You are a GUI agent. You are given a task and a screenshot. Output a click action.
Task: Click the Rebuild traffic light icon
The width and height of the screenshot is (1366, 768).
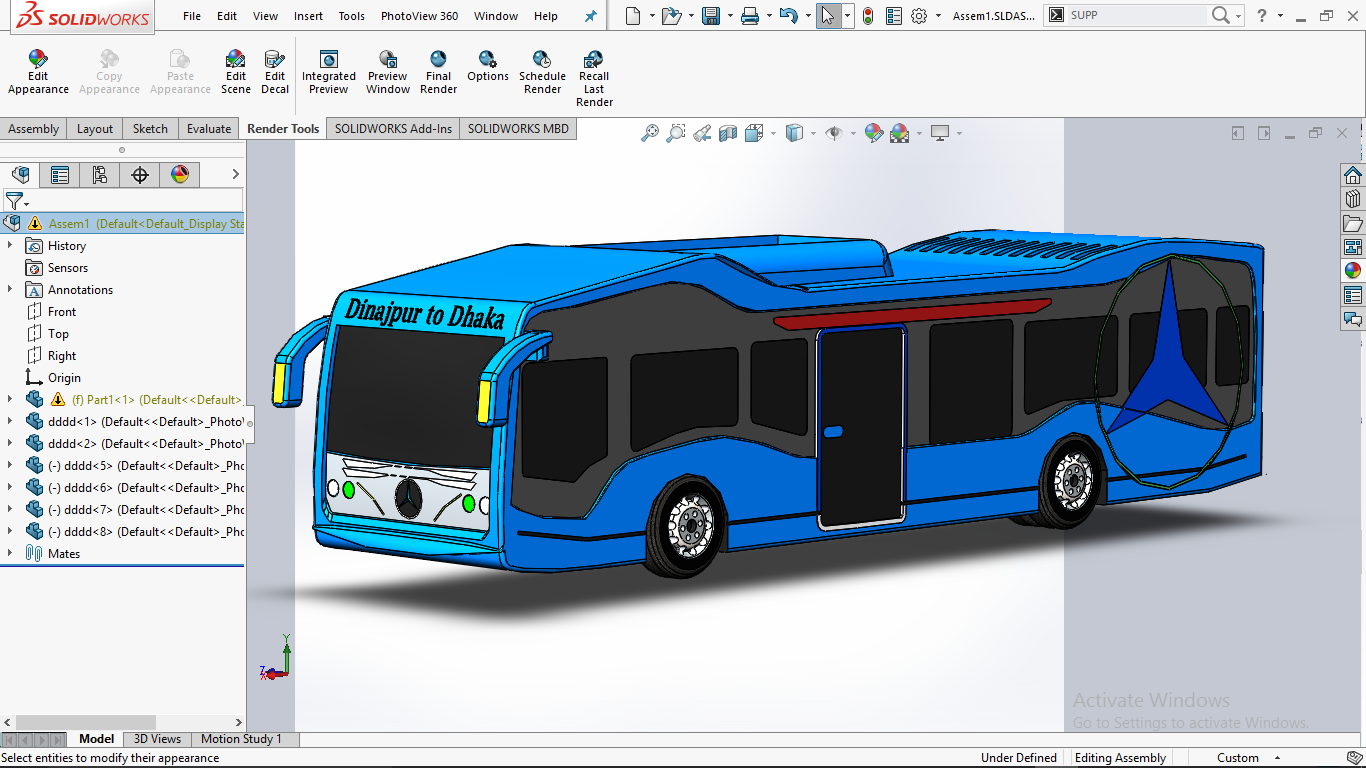[x=867, y=16]
